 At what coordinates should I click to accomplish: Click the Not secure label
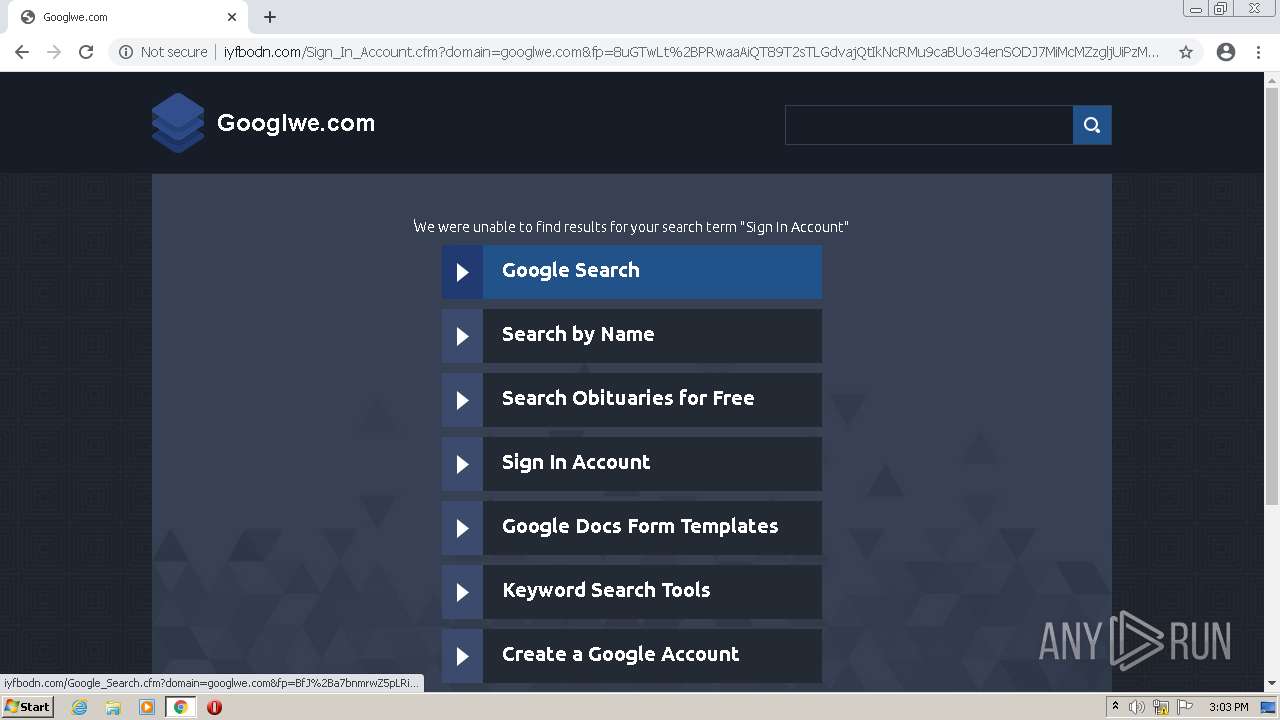[x=174, y=52]
